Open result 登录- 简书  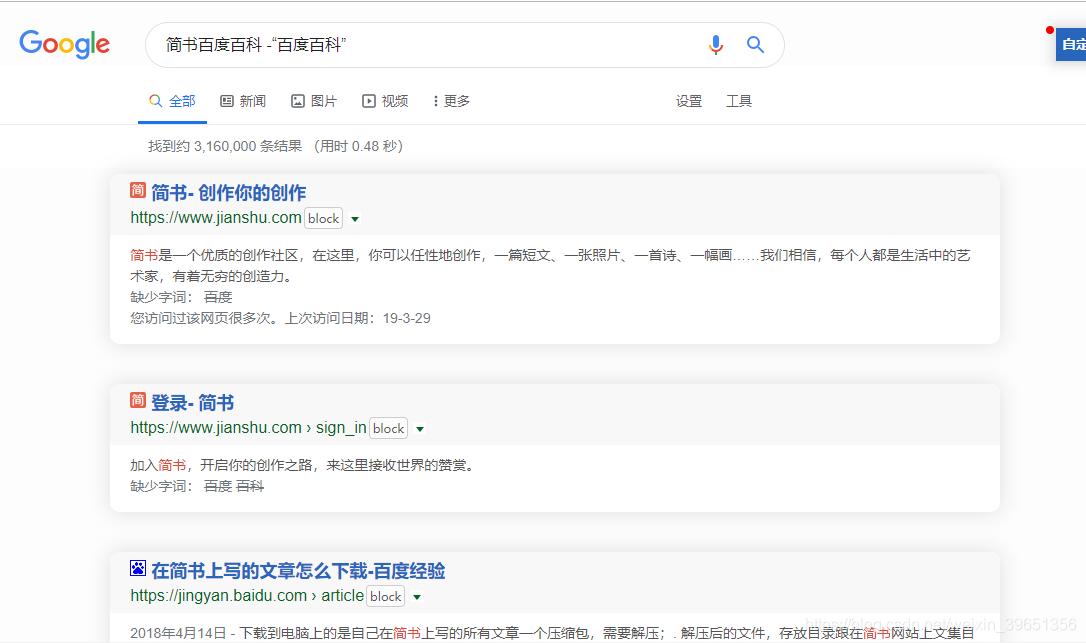[193, 403]
